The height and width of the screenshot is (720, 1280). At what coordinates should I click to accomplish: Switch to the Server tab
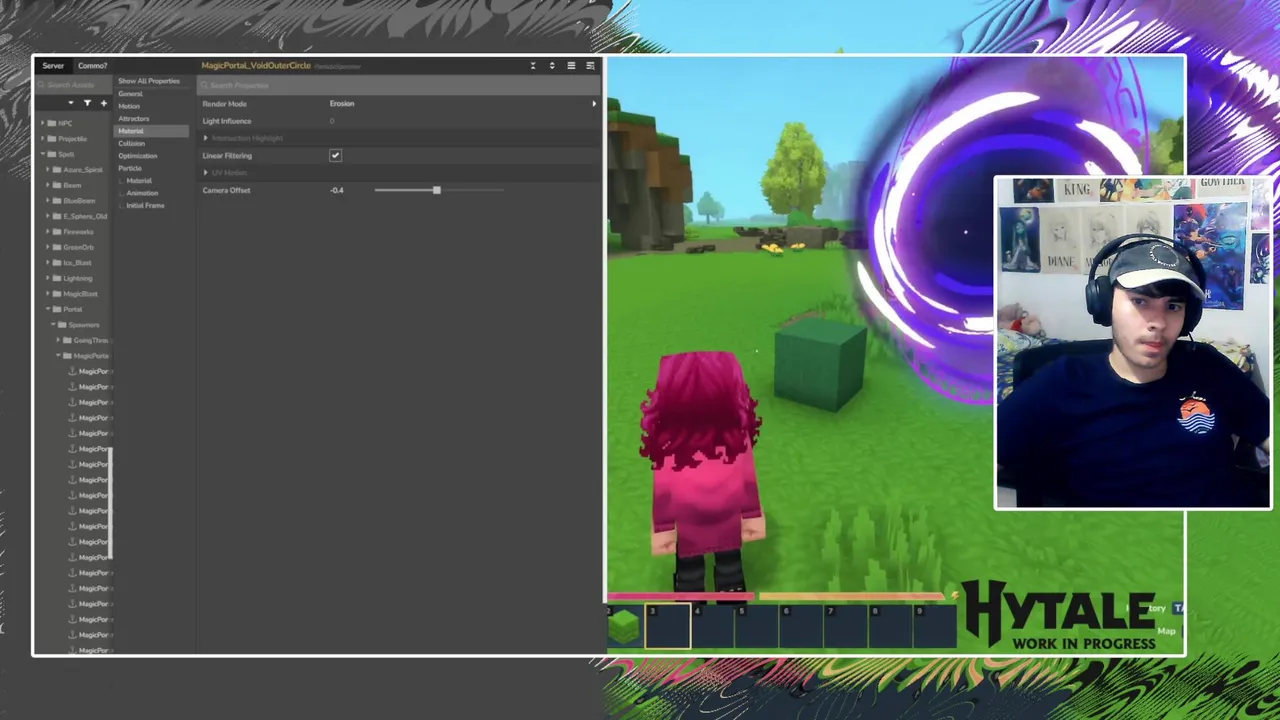53,66
